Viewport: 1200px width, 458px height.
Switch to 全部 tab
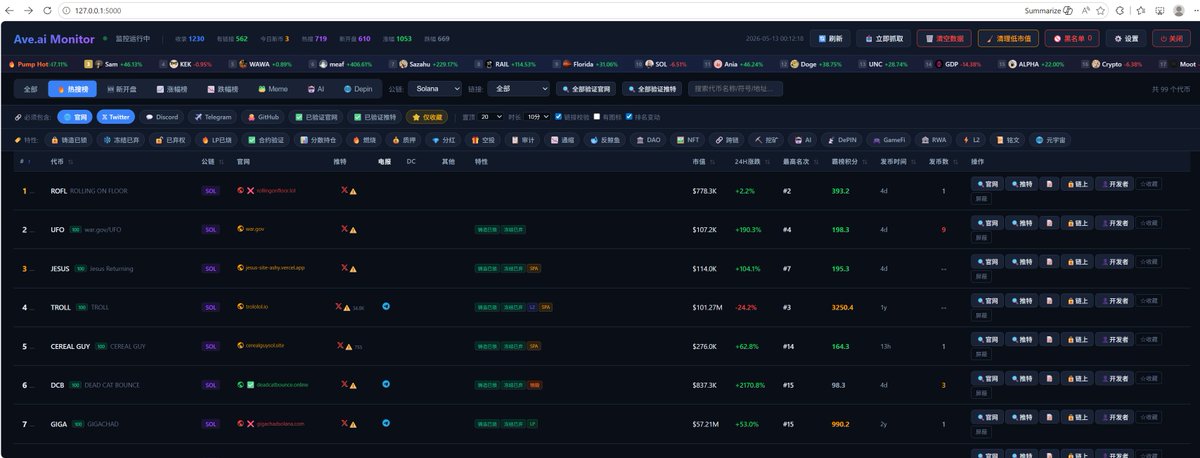click(31, 88)
